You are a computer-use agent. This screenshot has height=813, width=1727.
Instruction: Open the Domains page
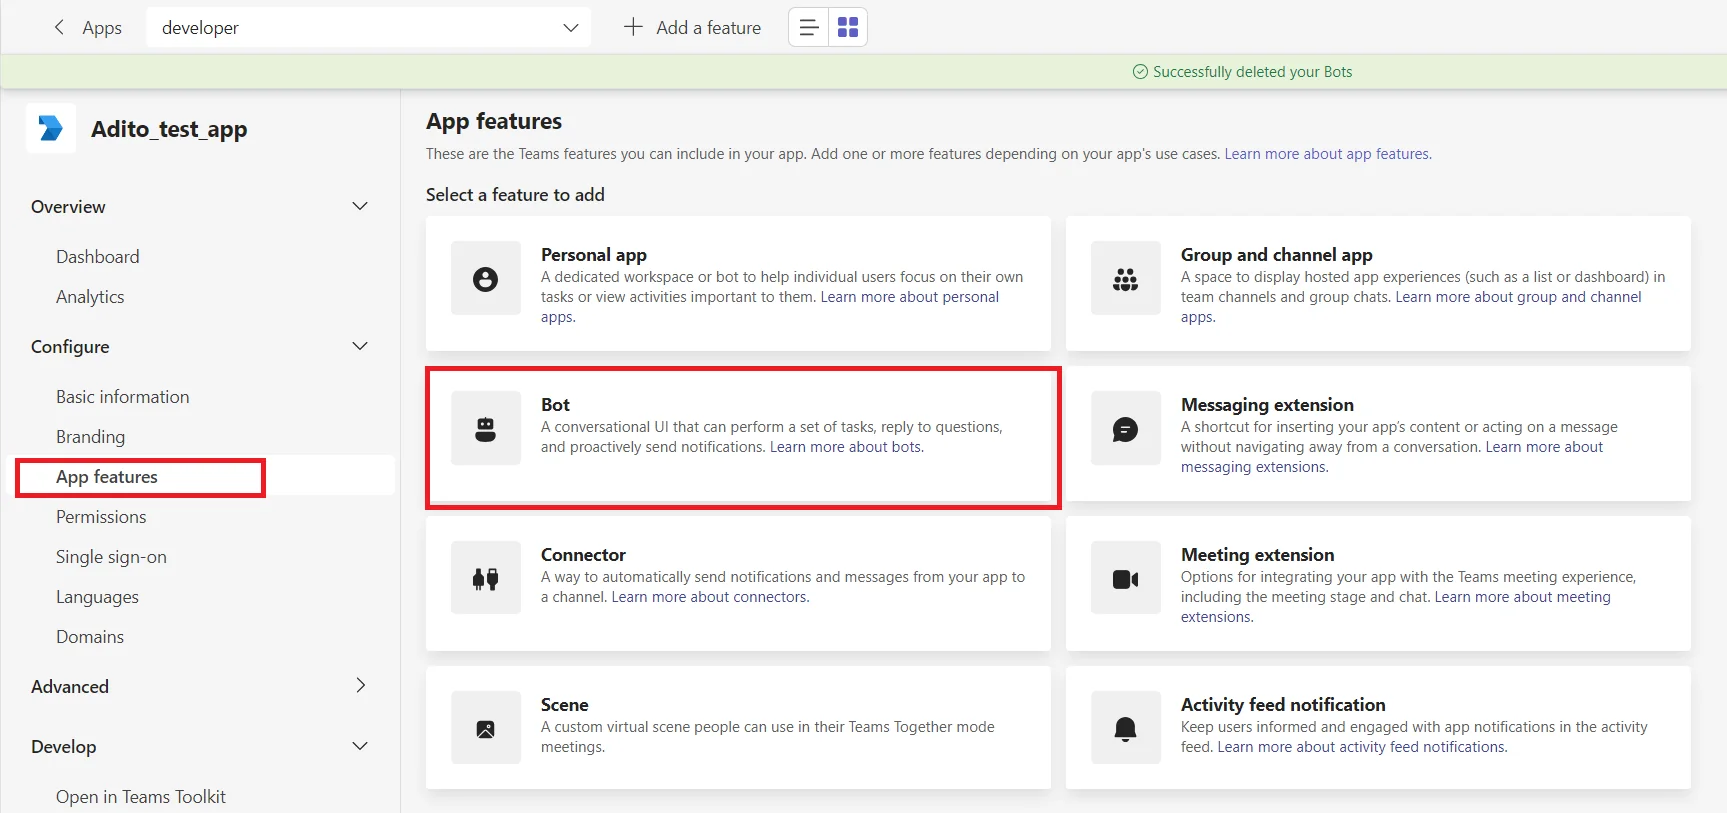[x=90, y=637]
